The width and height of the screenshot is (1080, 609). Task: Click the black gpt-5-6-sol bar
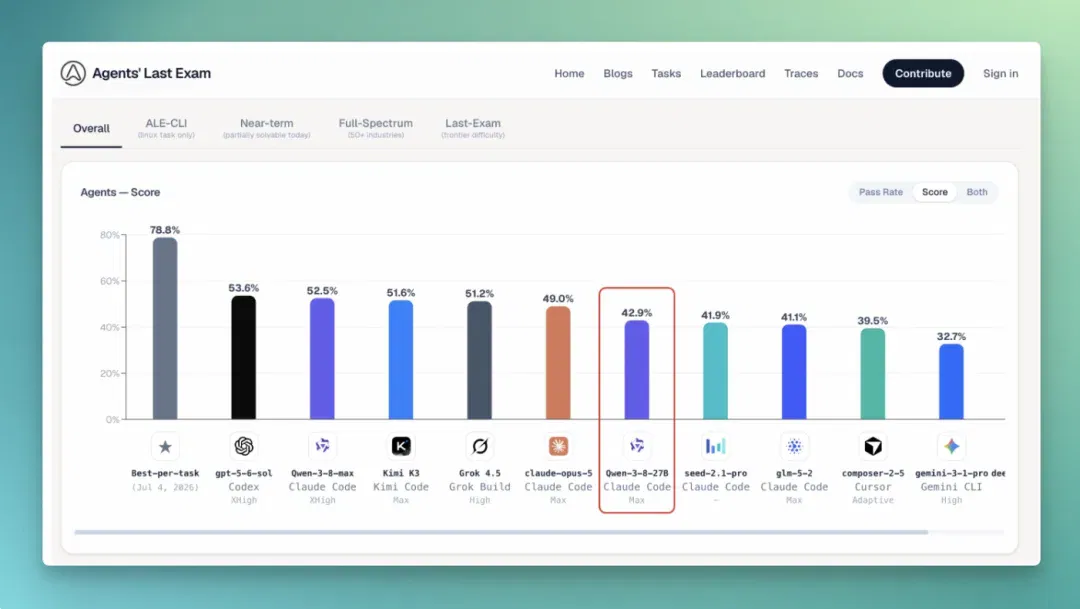click(x=243, y=358)
